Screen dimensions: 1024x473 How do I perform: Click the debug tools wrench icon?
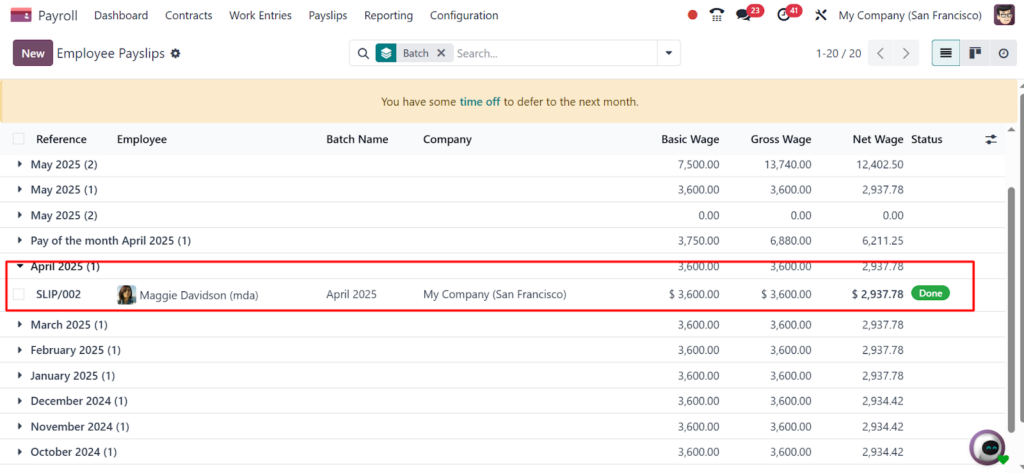821,15
